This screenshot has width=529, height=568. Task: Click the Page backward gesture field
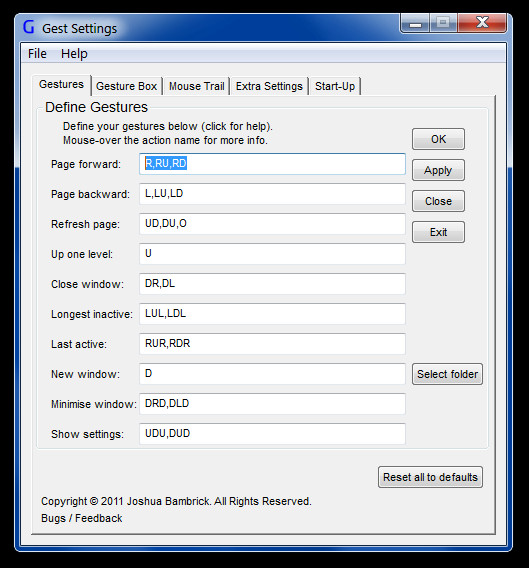tap(272, 194)
